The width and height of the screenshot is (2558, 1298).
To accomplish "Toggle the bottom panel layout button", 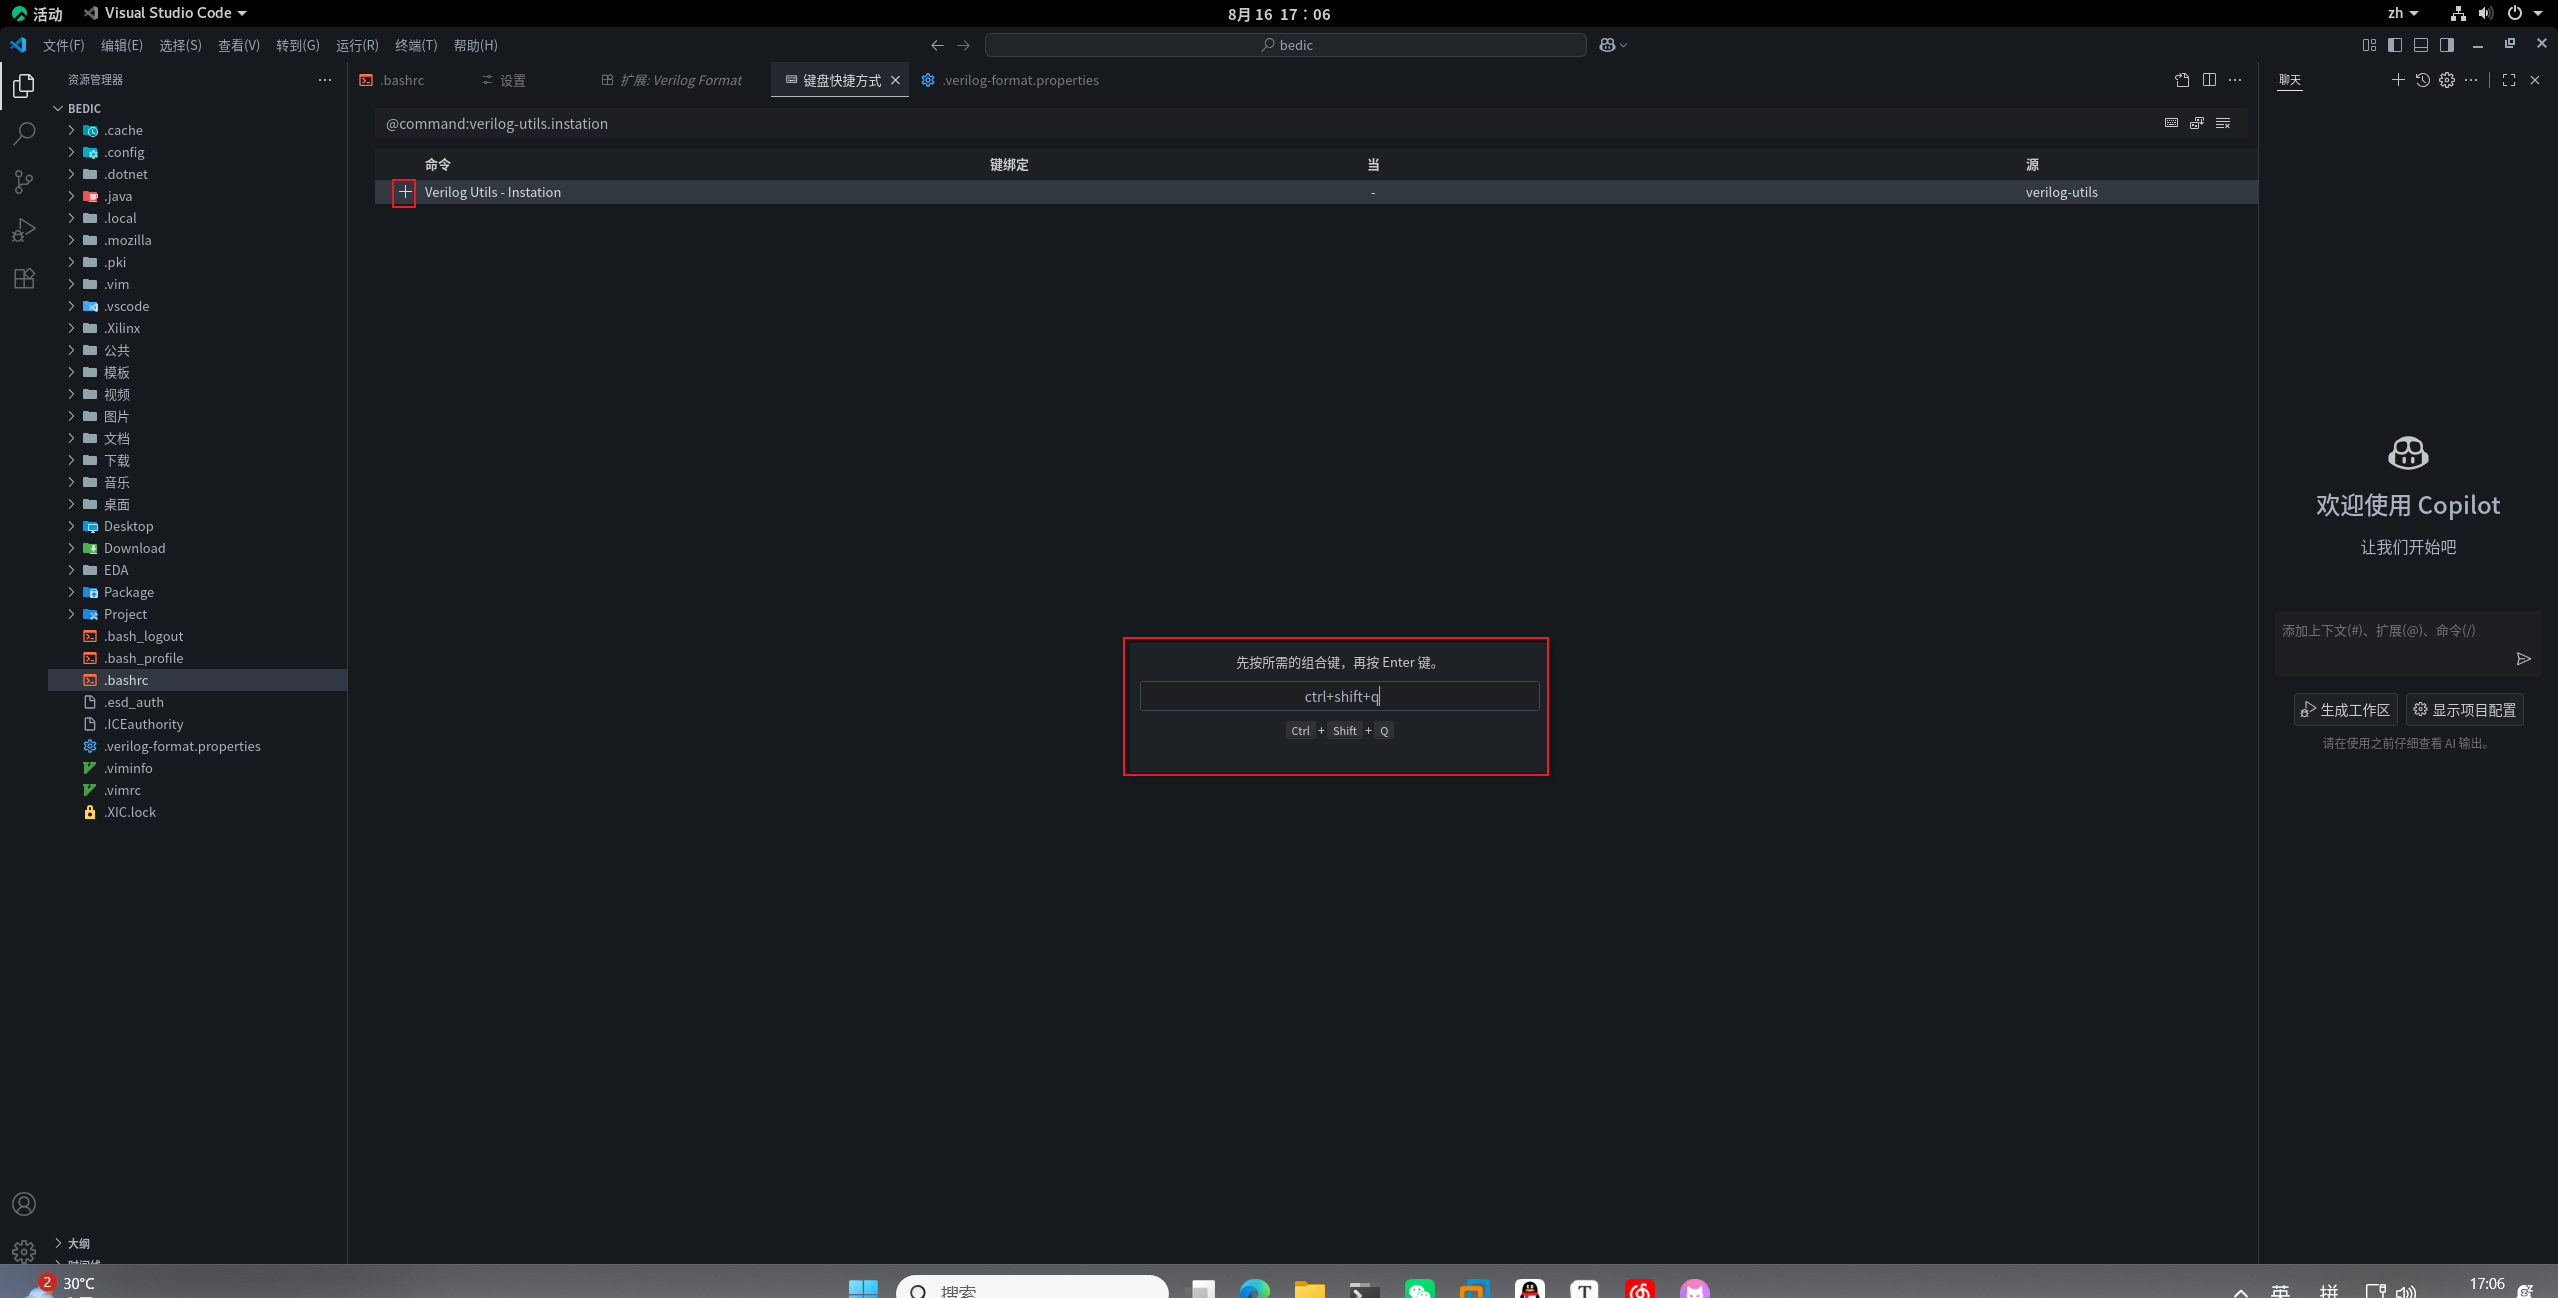I will [2420, 45].
